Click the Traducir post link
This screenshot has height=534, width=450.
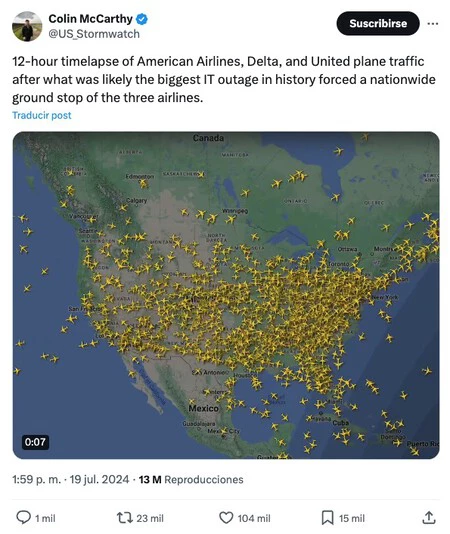pyautogui.click(x=42, y=115)
